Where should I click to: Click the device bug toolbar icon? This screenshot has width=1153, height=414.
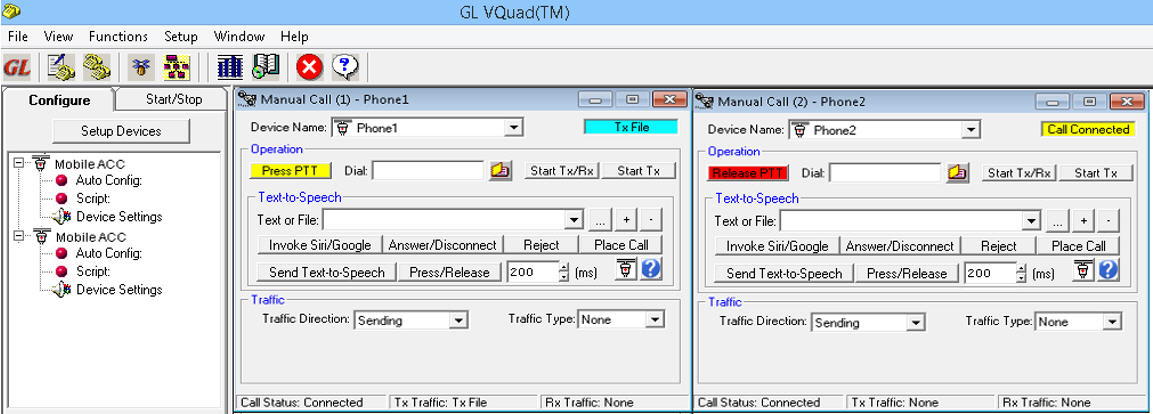142,68
